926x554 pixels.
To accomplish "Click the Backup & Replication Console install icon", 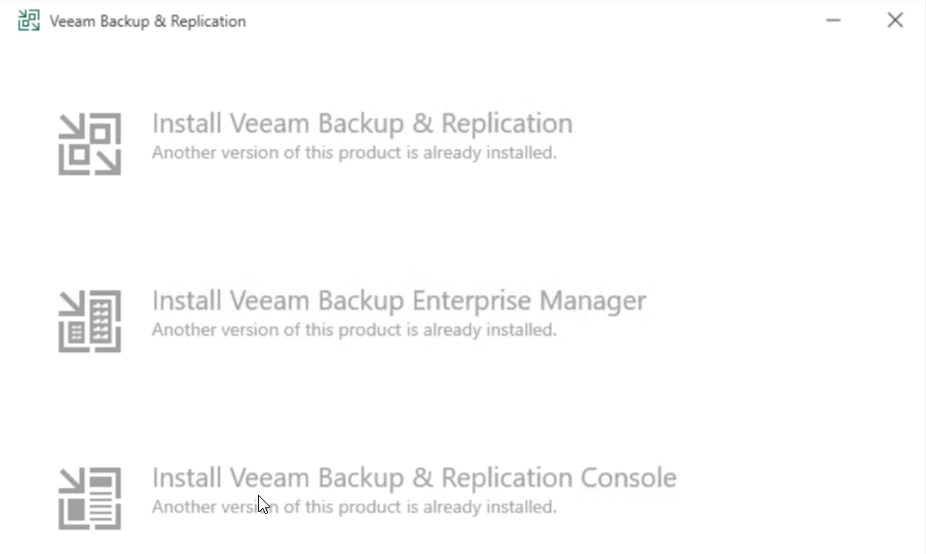I will 90,498.
